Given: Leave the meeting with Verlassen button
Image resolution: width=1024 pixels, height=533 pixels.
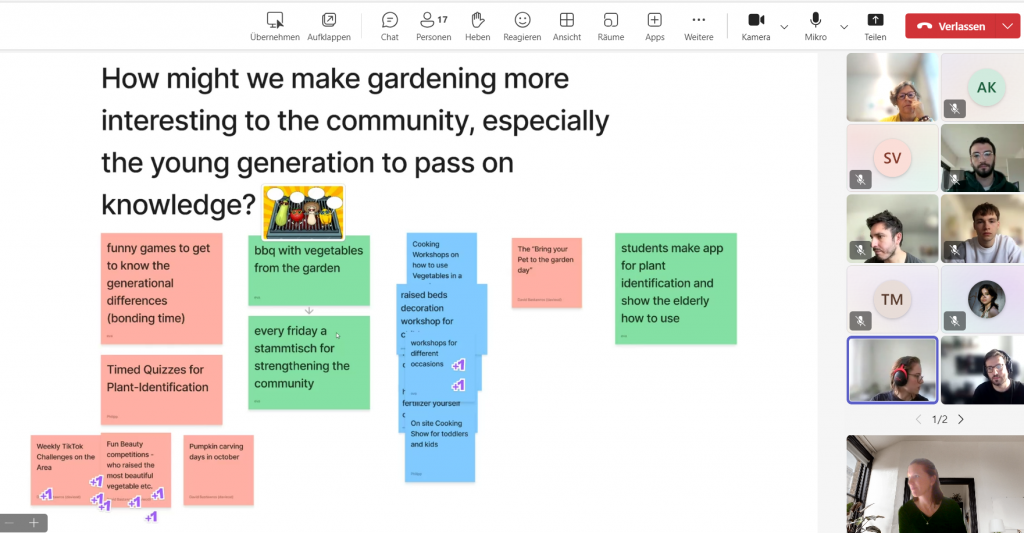Looking at the screenshot, I should click(951, 26).
